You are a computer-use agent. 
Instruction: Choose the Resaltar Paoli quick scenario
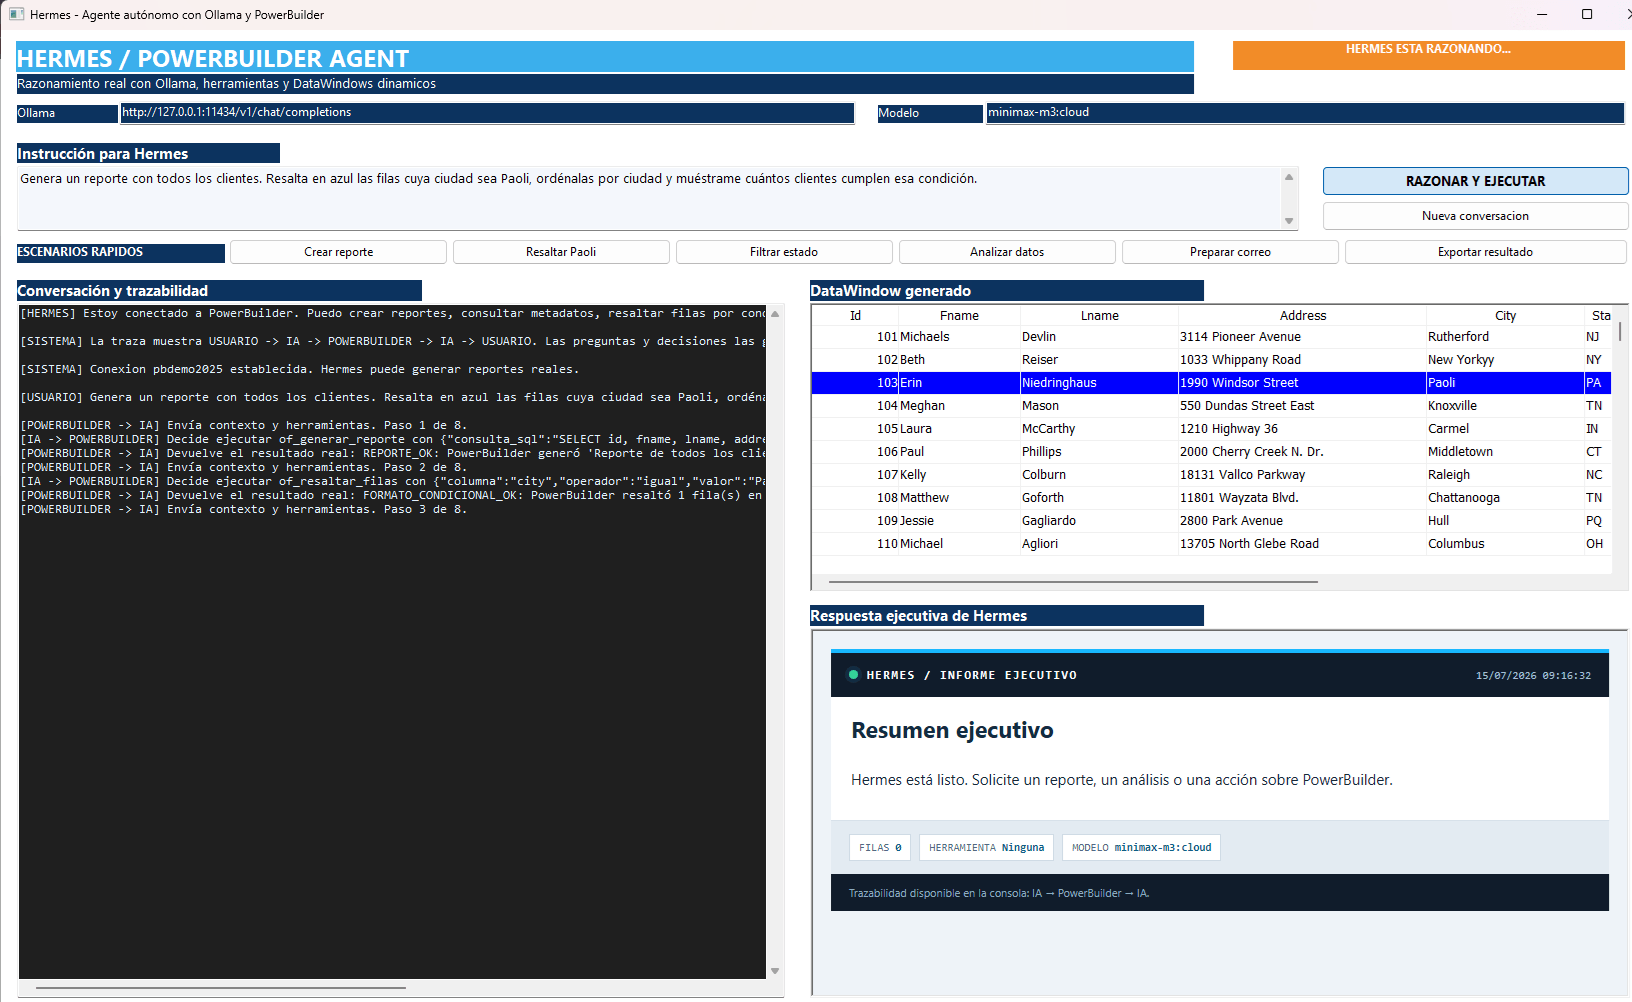click(561, 252)
